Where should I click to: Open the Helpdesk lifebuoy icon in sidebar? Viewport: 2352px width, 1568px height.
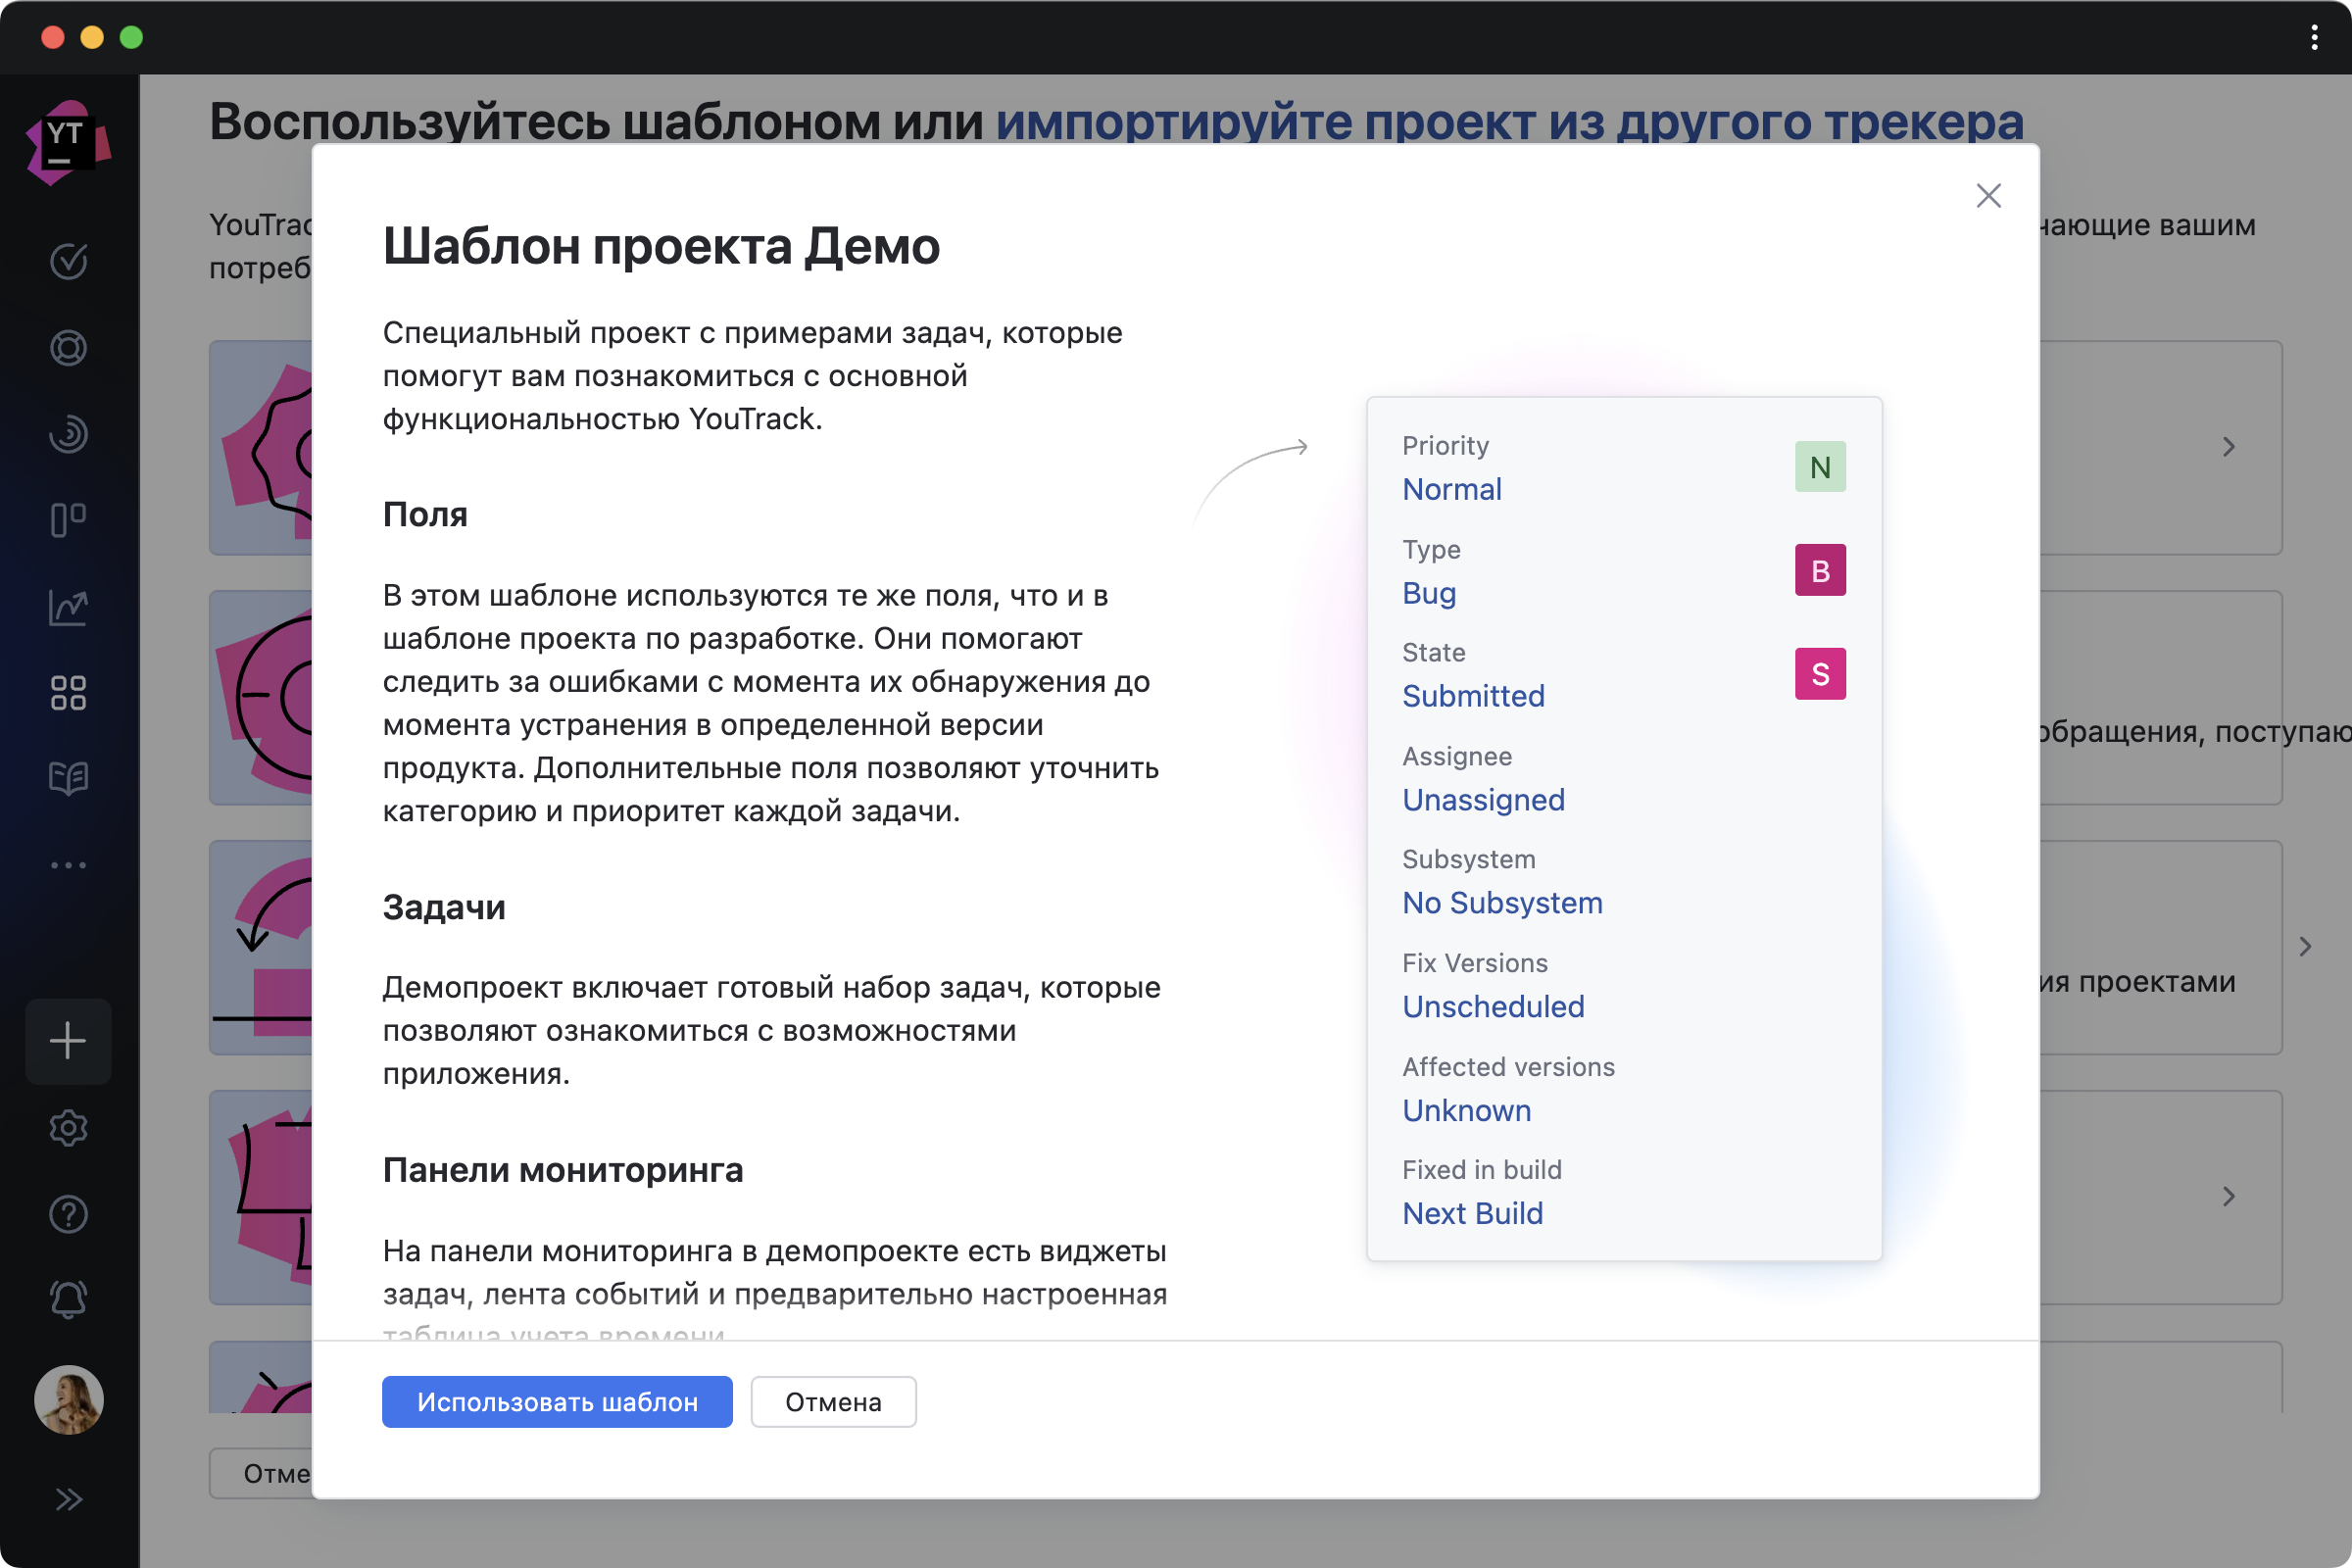(x=68, y=348)
